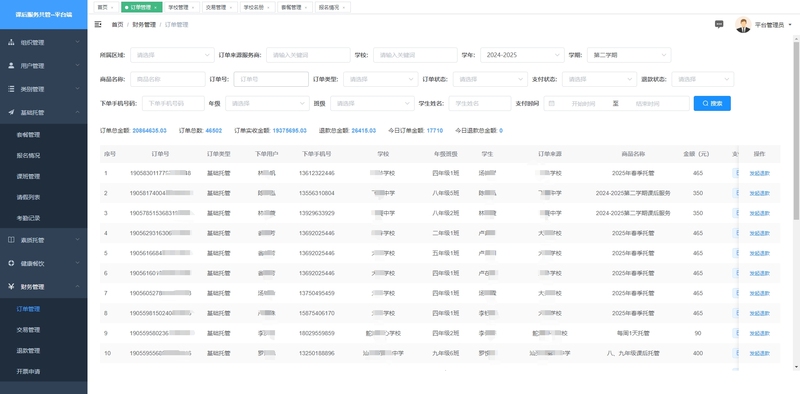Viewport: 800px width, 394px height.
Task: Click 发起退款 for order row 5
Action: (x=759, y=253)
